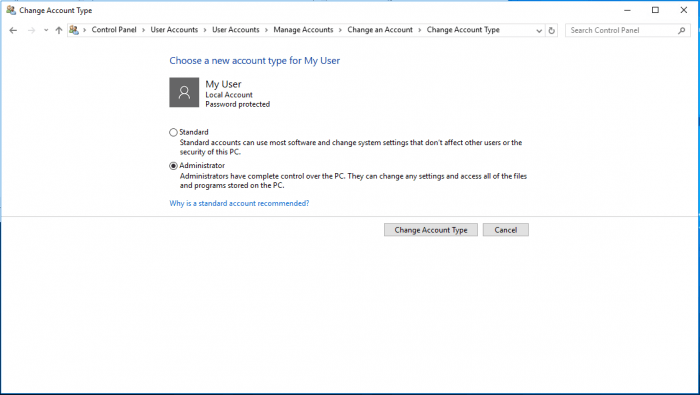Refresh the Control Panel page

[552, 30]
